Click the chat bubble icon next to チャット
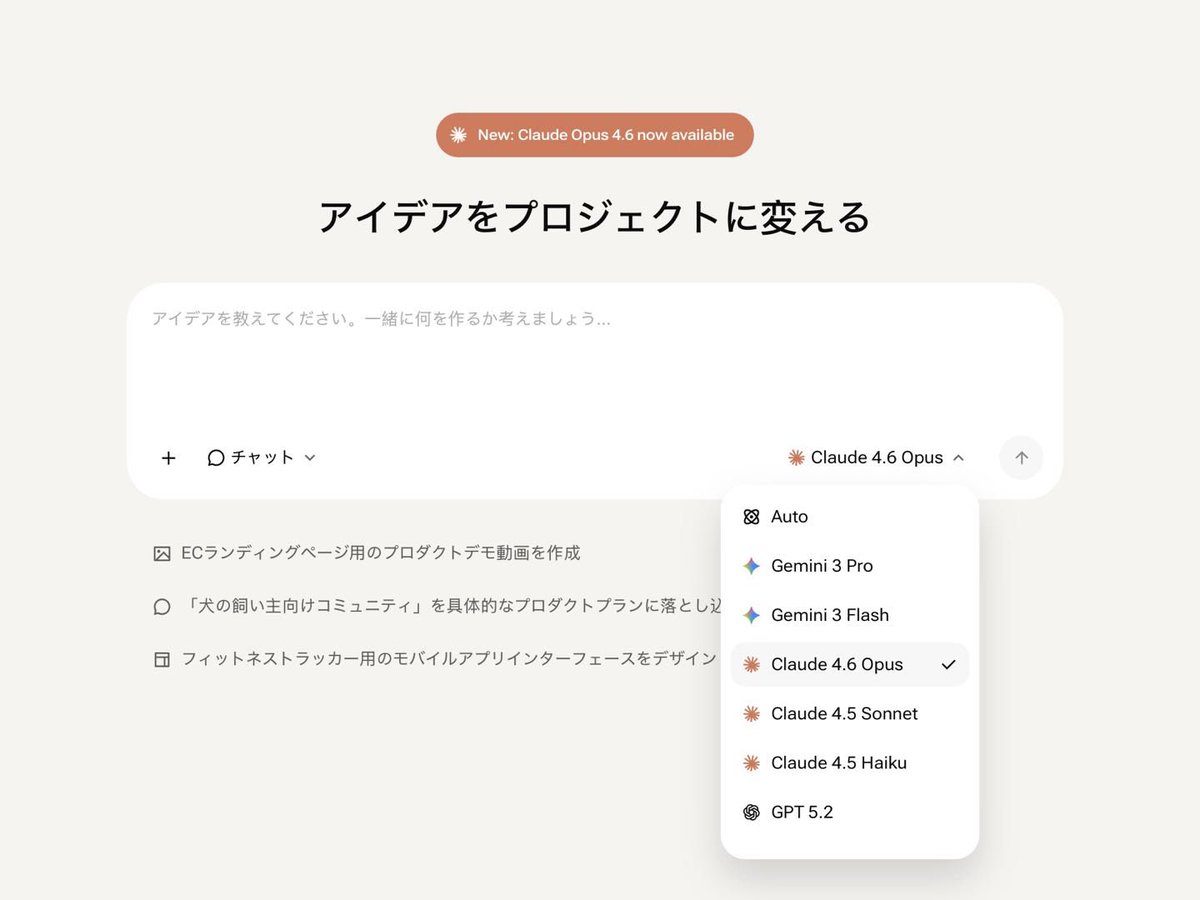This screenshot has height=900, width=1200. coord(215,457)
